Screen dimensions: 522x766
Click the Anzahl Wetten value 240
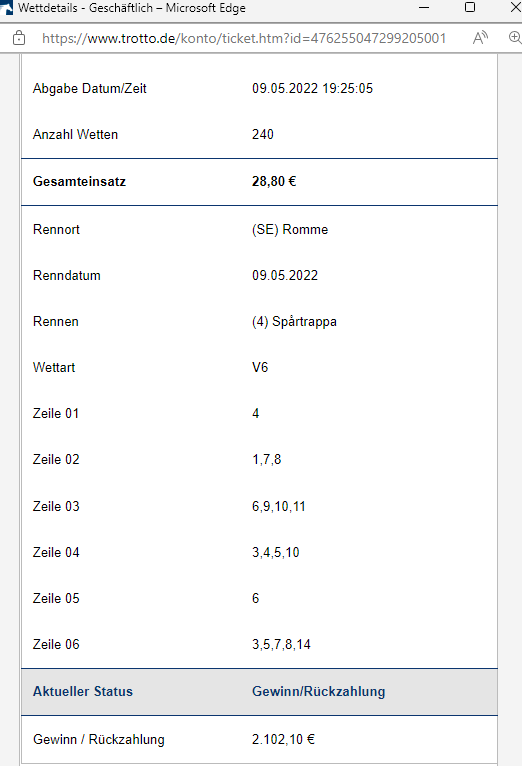click(x=263, y=135)
